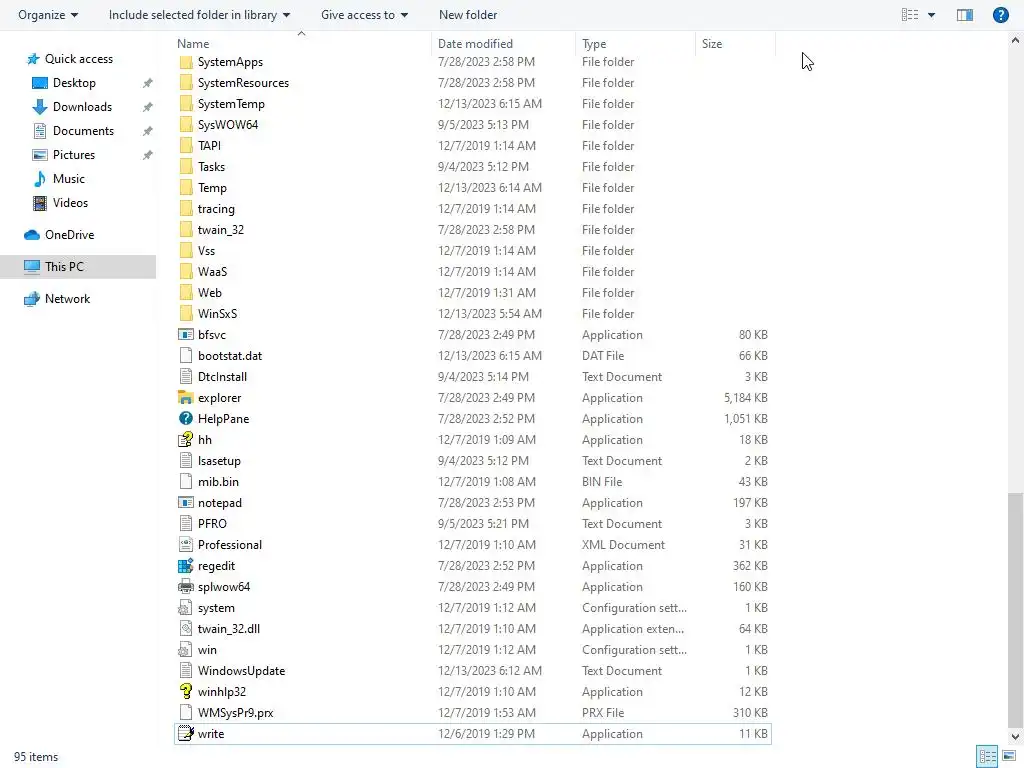Click the change view layout icon
Image resolution: width=1024 pixels, height=768 pixels.
click(x=910, y=14)
